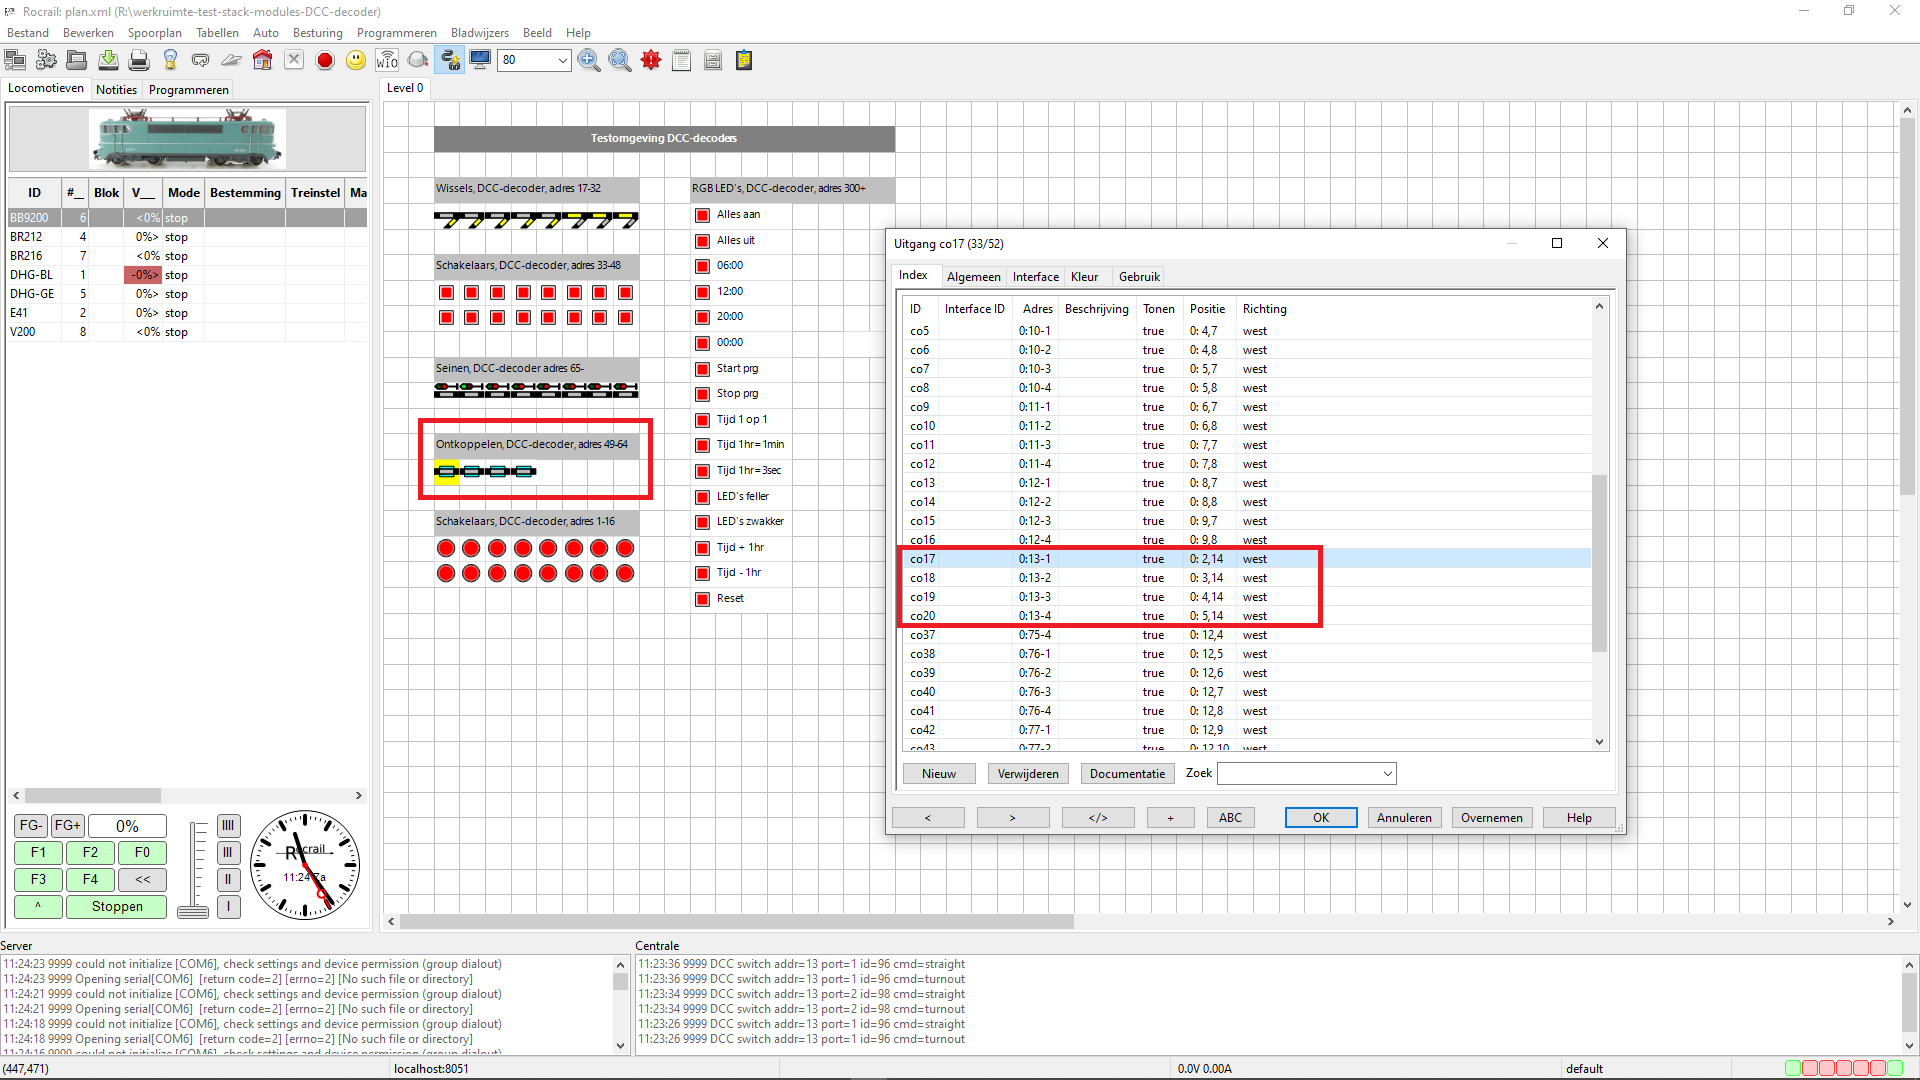Image resolution: width=1920 pixels, height=1080 pixels.
Task: Click the yellow smiley toolbar icon
Action: (356, 61)
